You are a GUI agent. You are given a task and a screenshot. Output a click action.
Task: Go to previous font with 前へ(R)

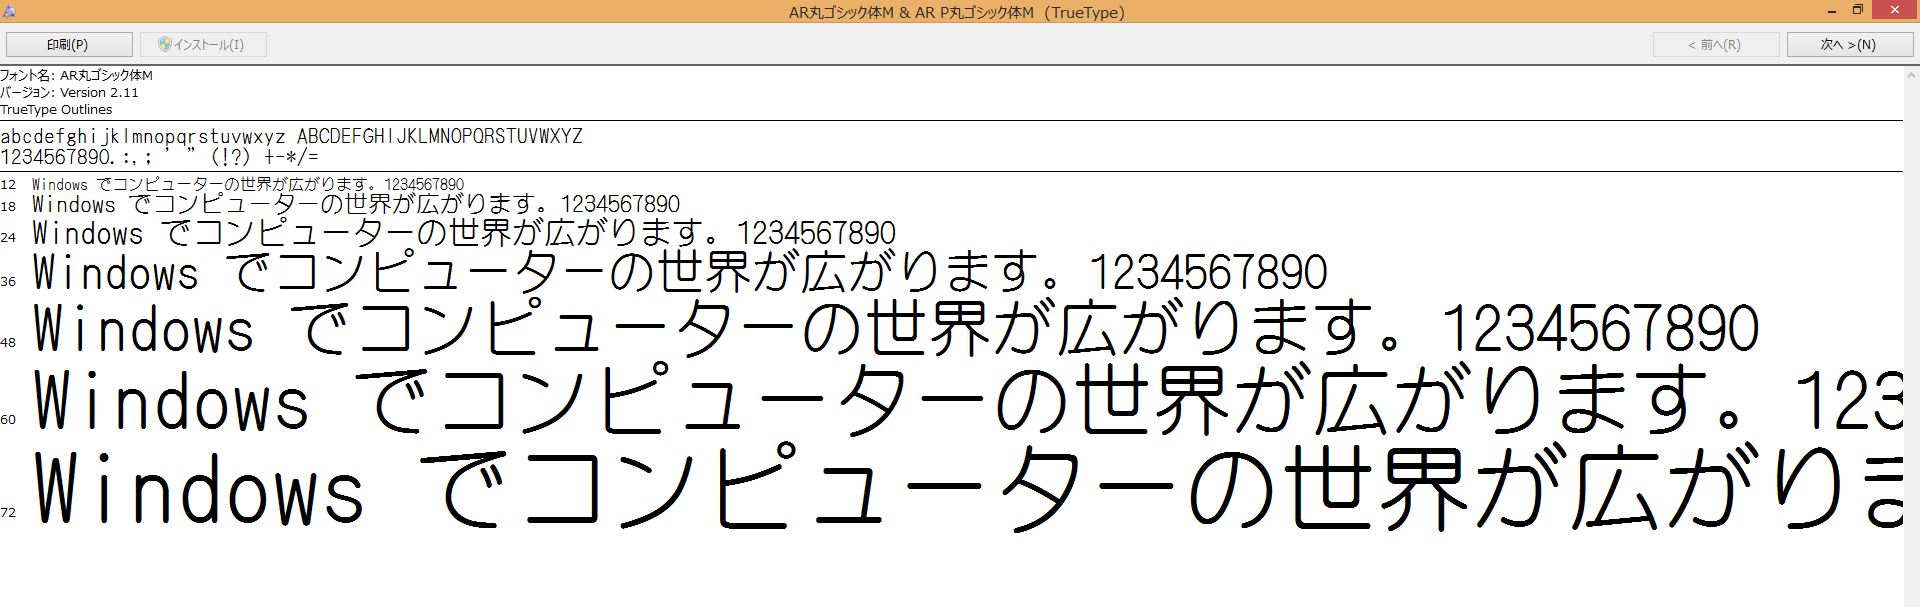pos(1715,44)
